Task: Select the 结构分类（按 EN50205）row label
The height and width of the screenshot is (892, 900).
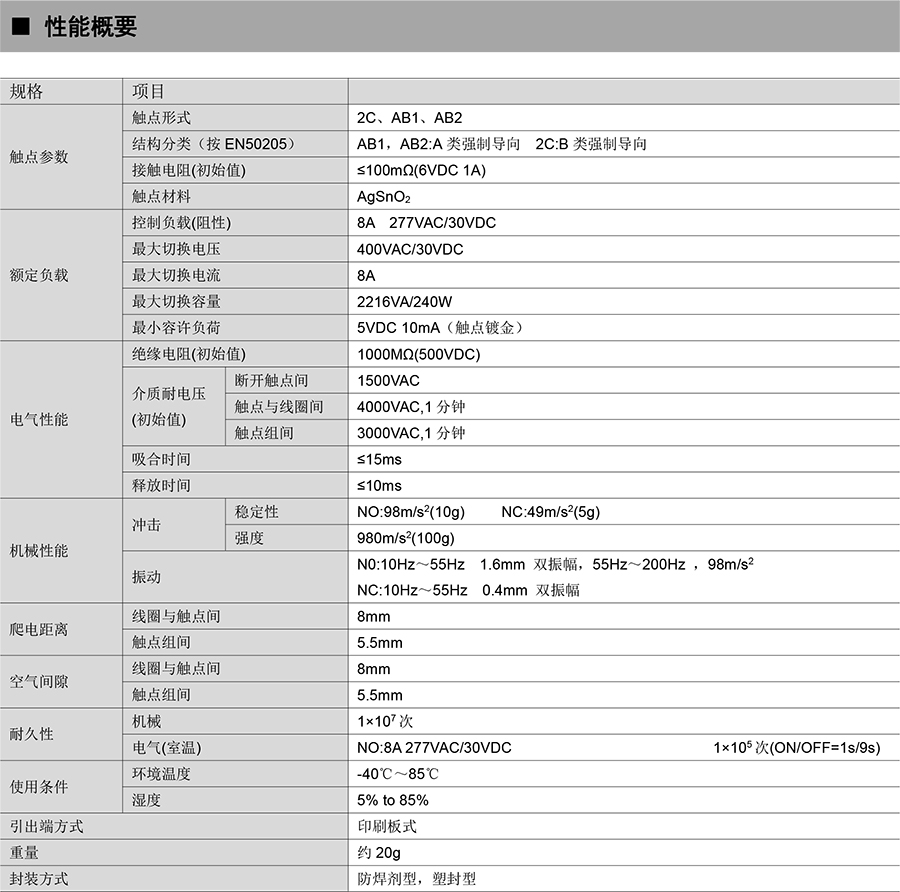Action: tap(214, 144)
